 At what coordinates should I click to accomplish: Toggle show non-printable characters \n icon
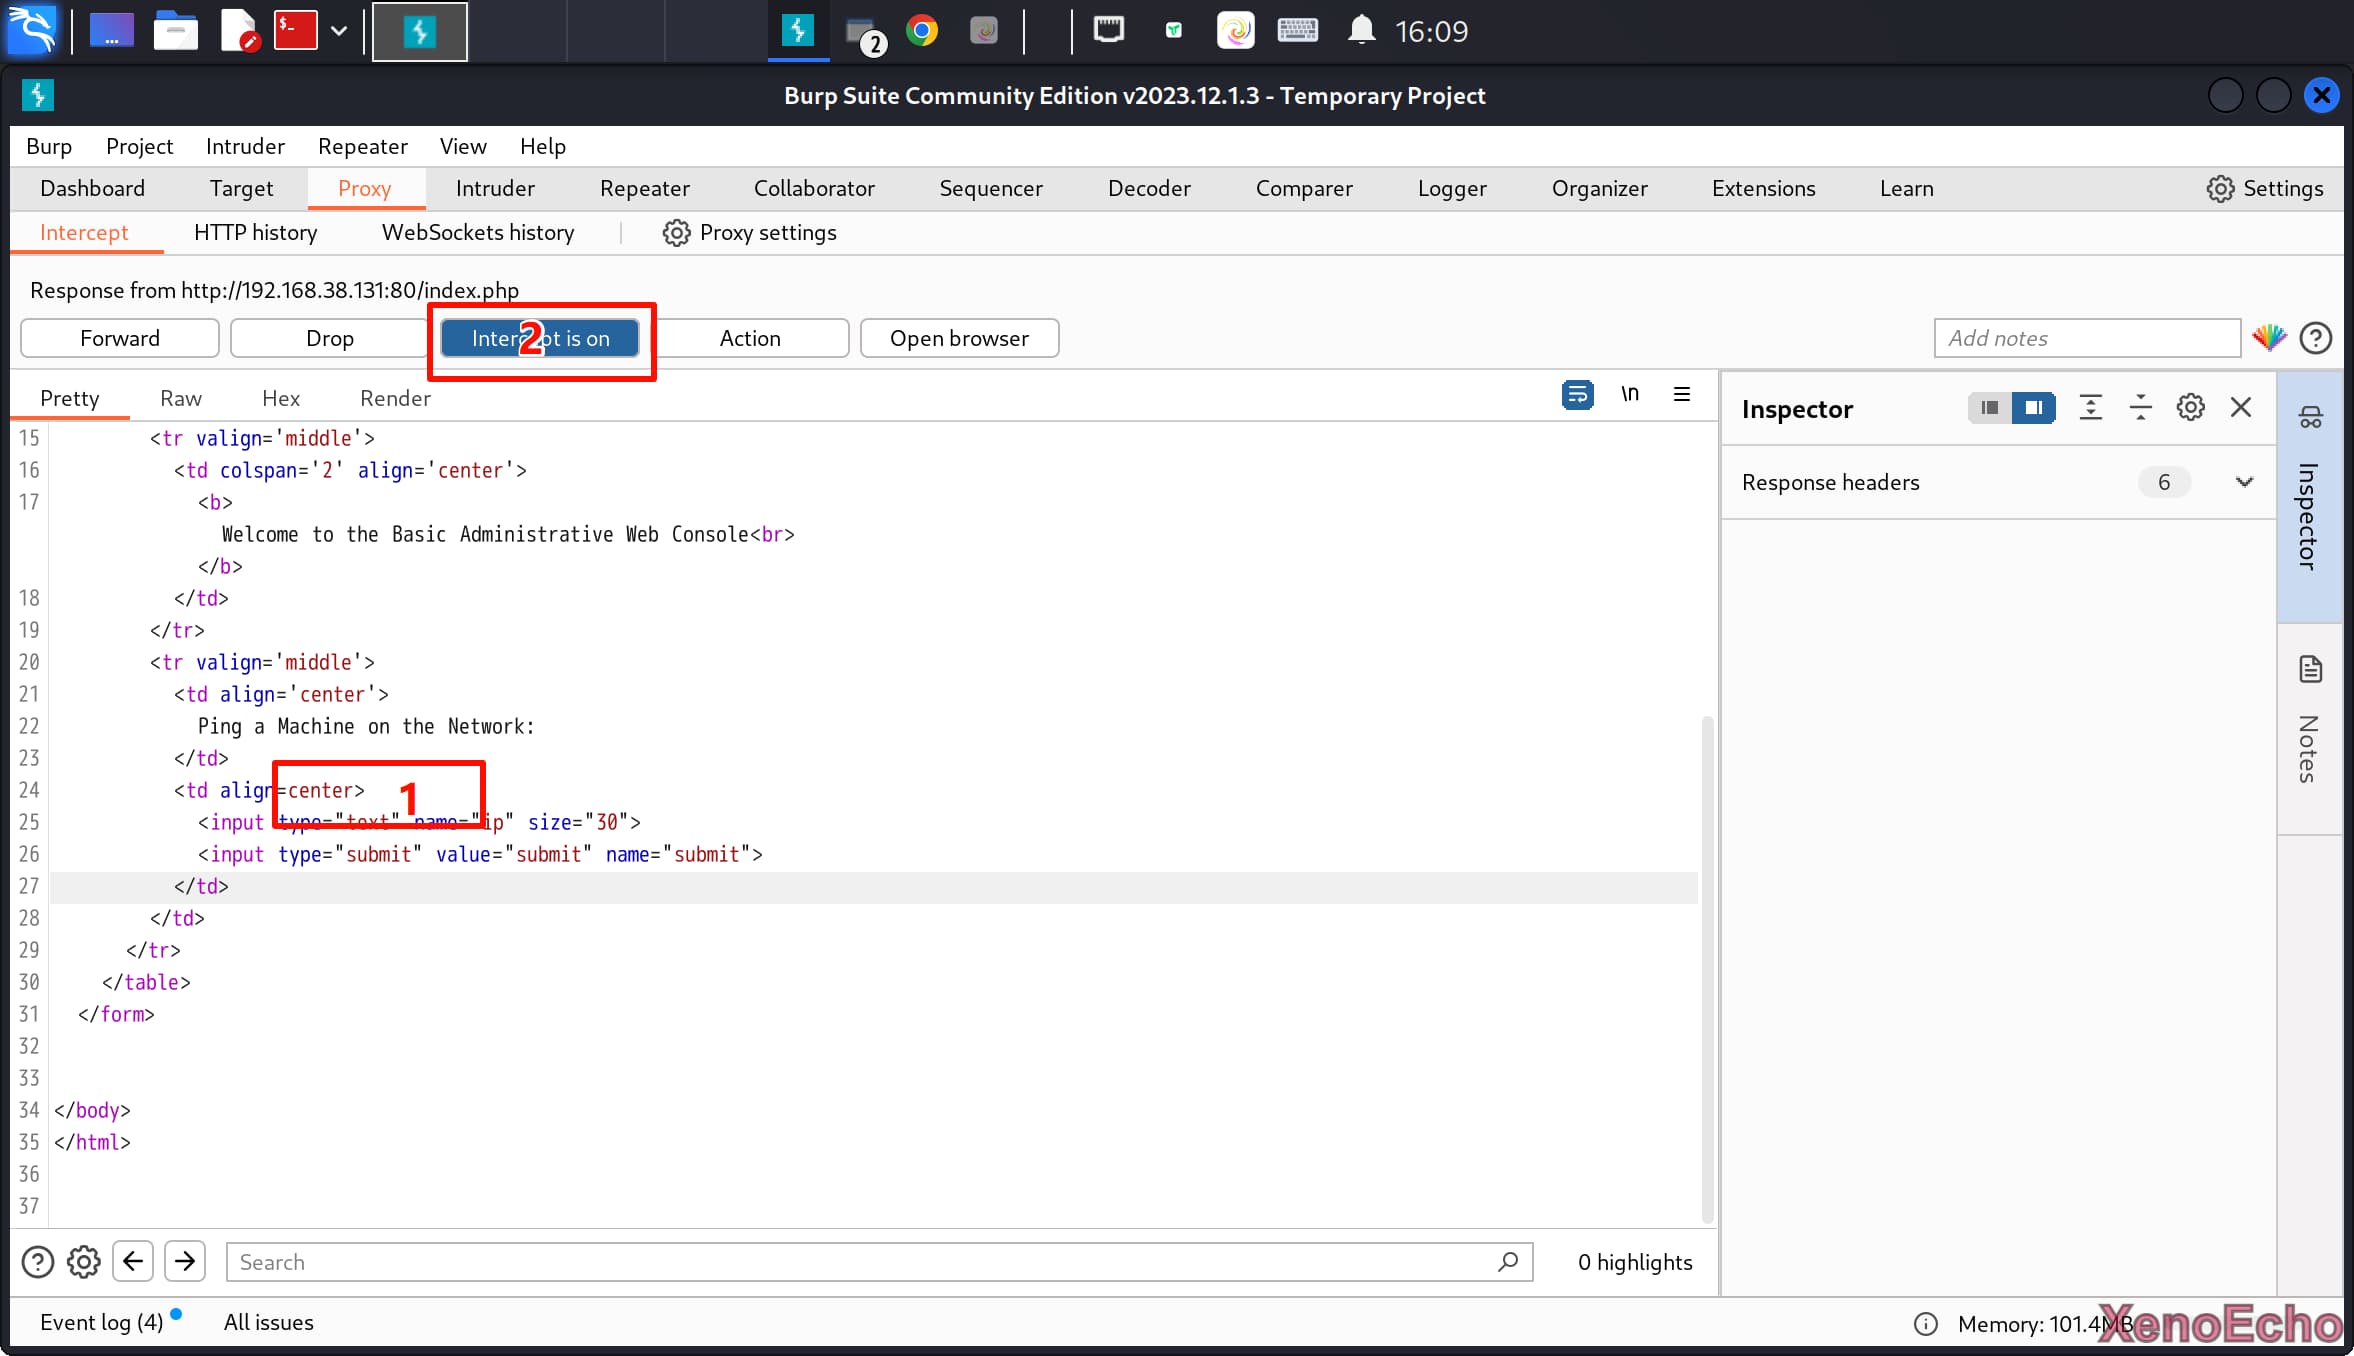1630,395
